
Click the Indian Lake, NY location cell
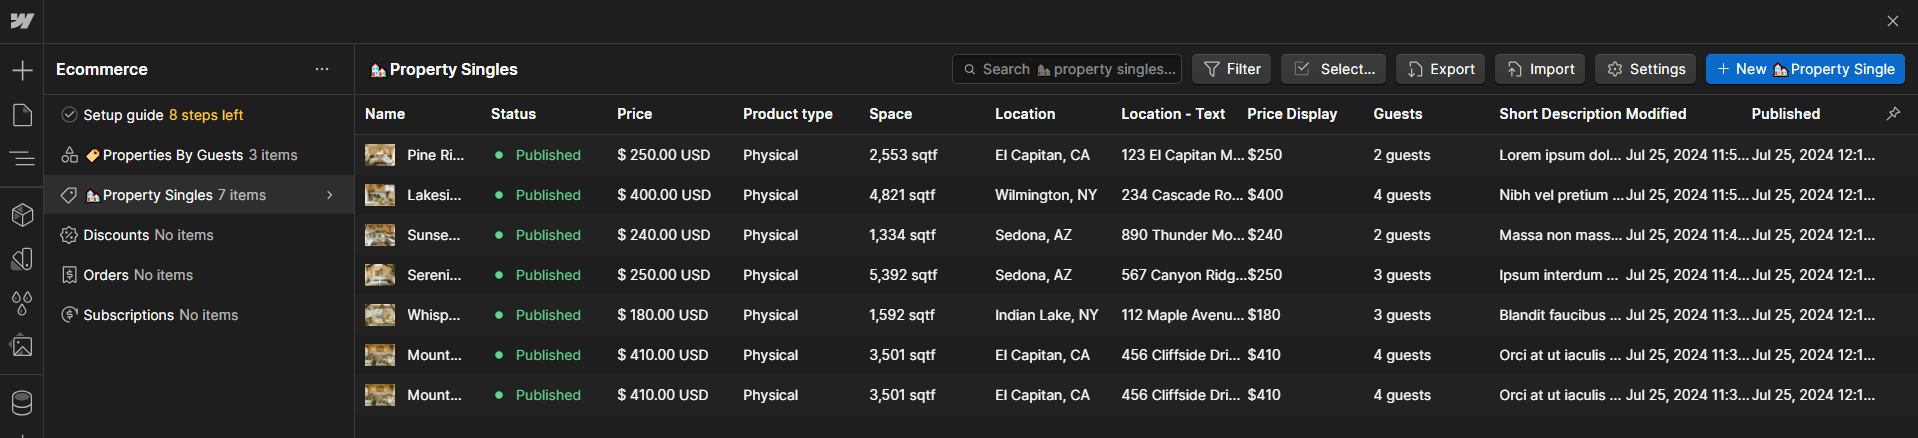coord(1047,315)
